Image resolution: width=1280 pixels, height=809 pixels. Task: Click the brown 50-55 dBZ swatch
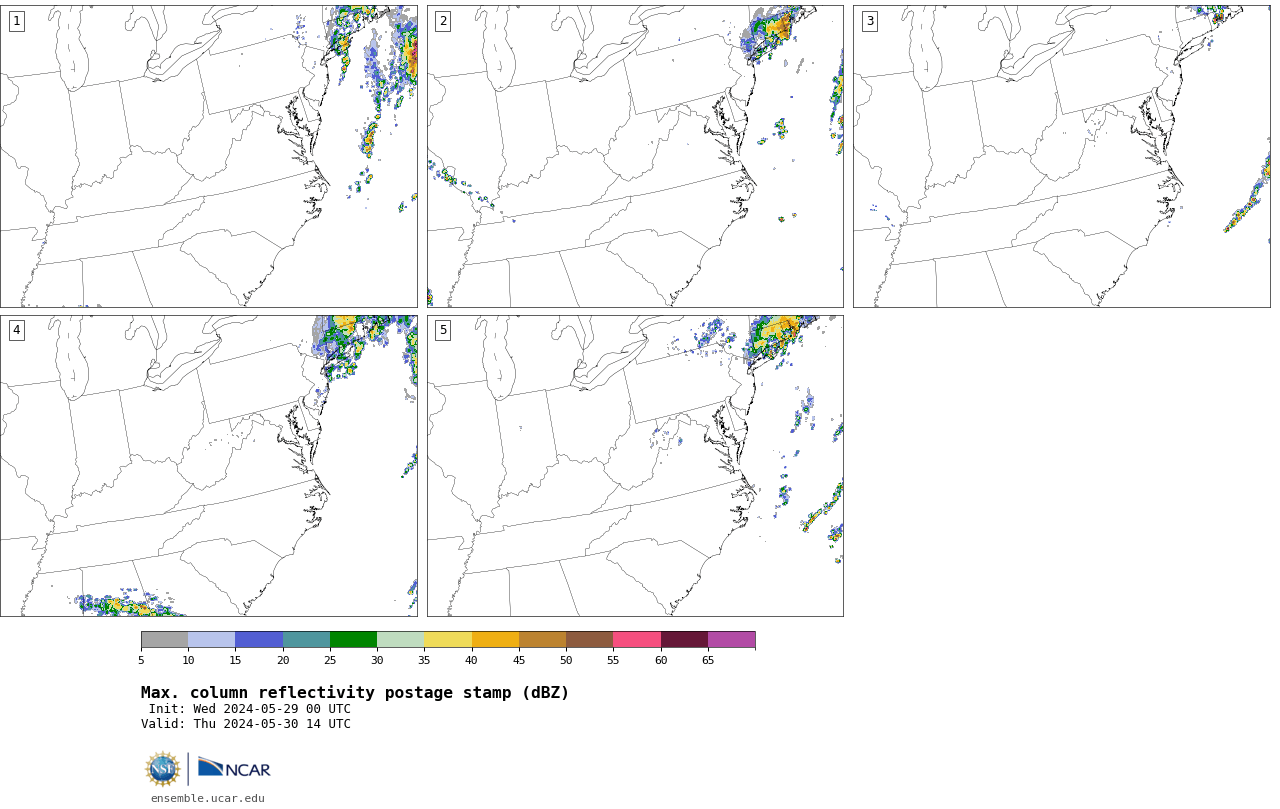(x=589, y=640)
